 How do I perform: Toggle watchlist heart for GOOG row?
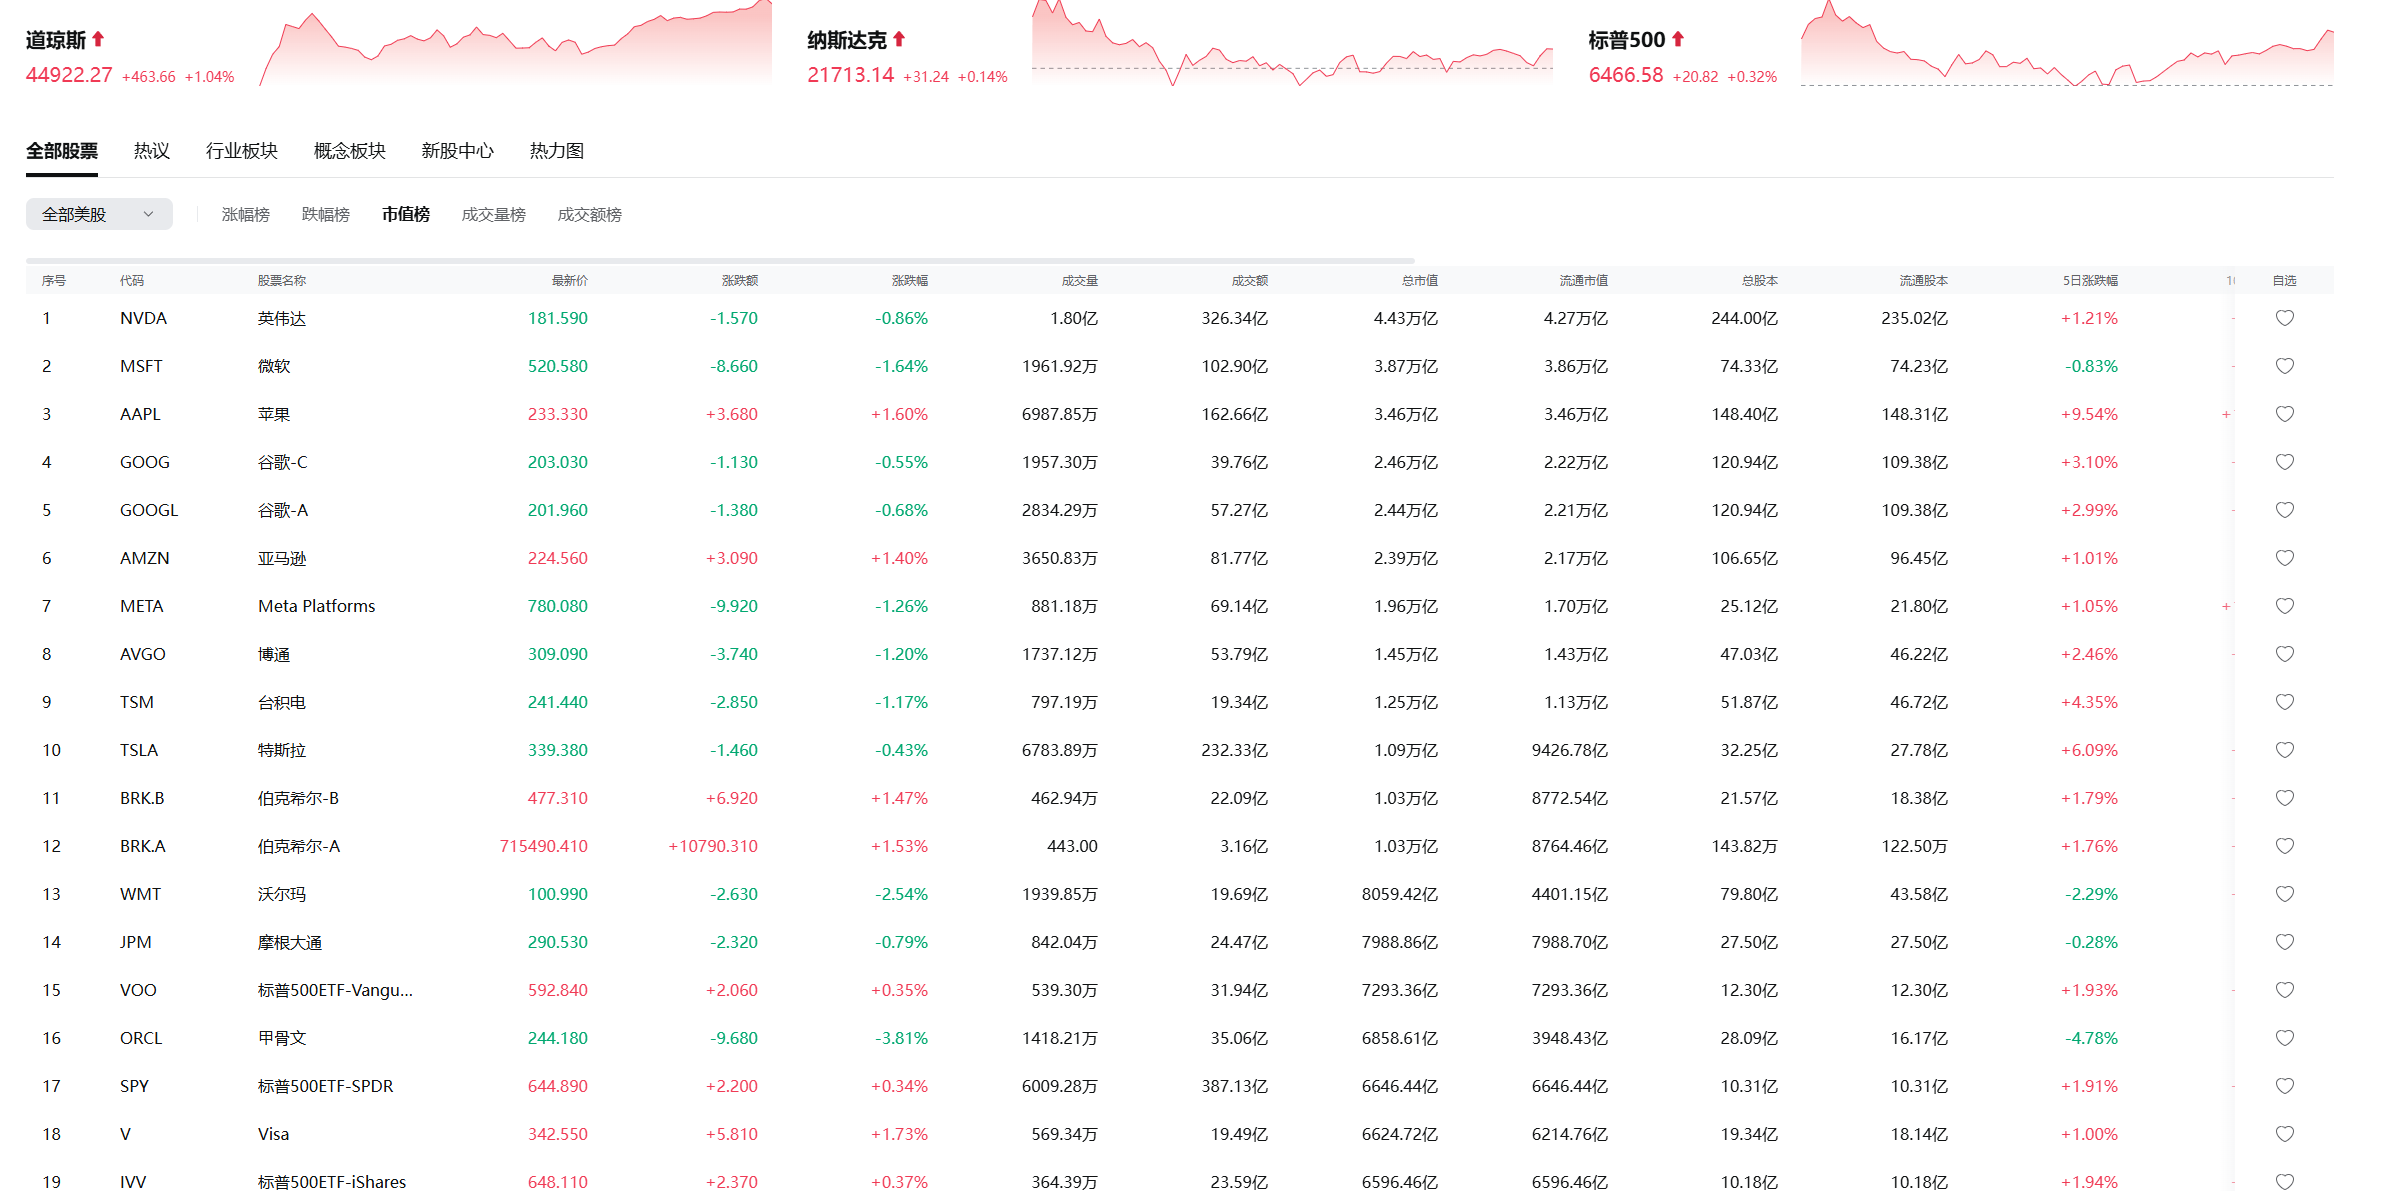pos(2284,462)
